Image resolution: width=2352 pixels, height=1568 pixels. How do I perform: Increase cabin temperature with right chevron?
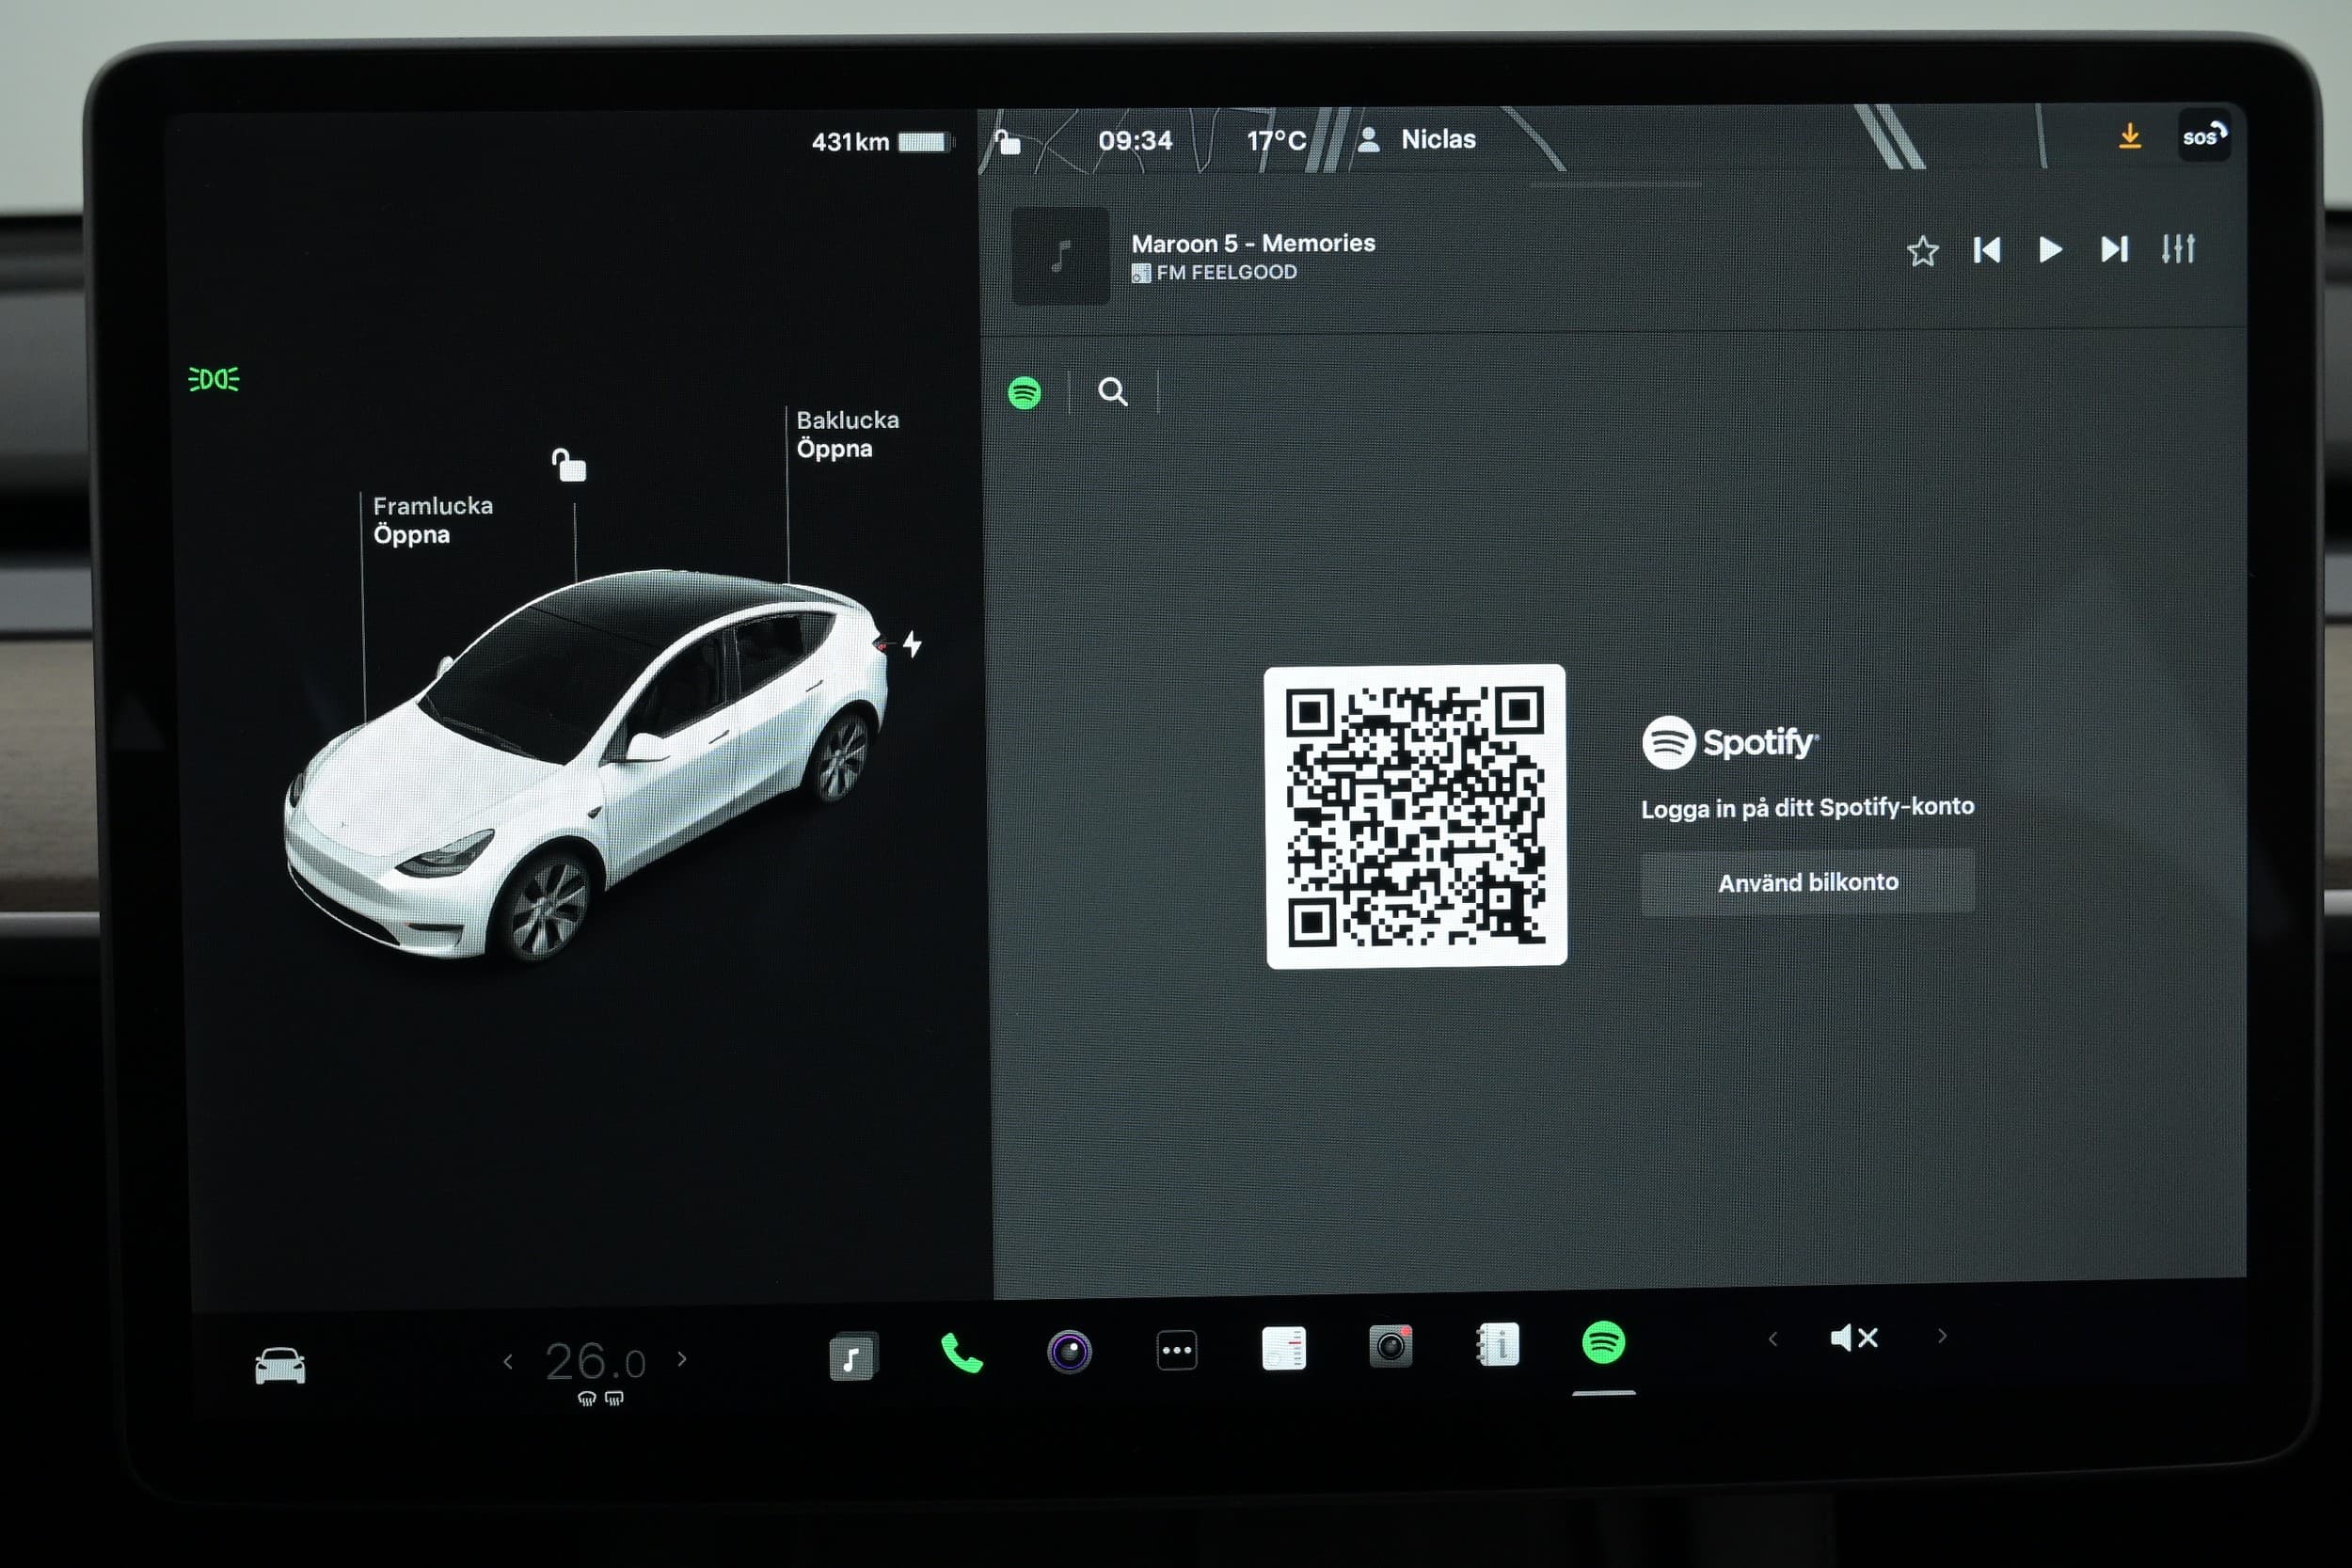click(x=682, y=1359)
